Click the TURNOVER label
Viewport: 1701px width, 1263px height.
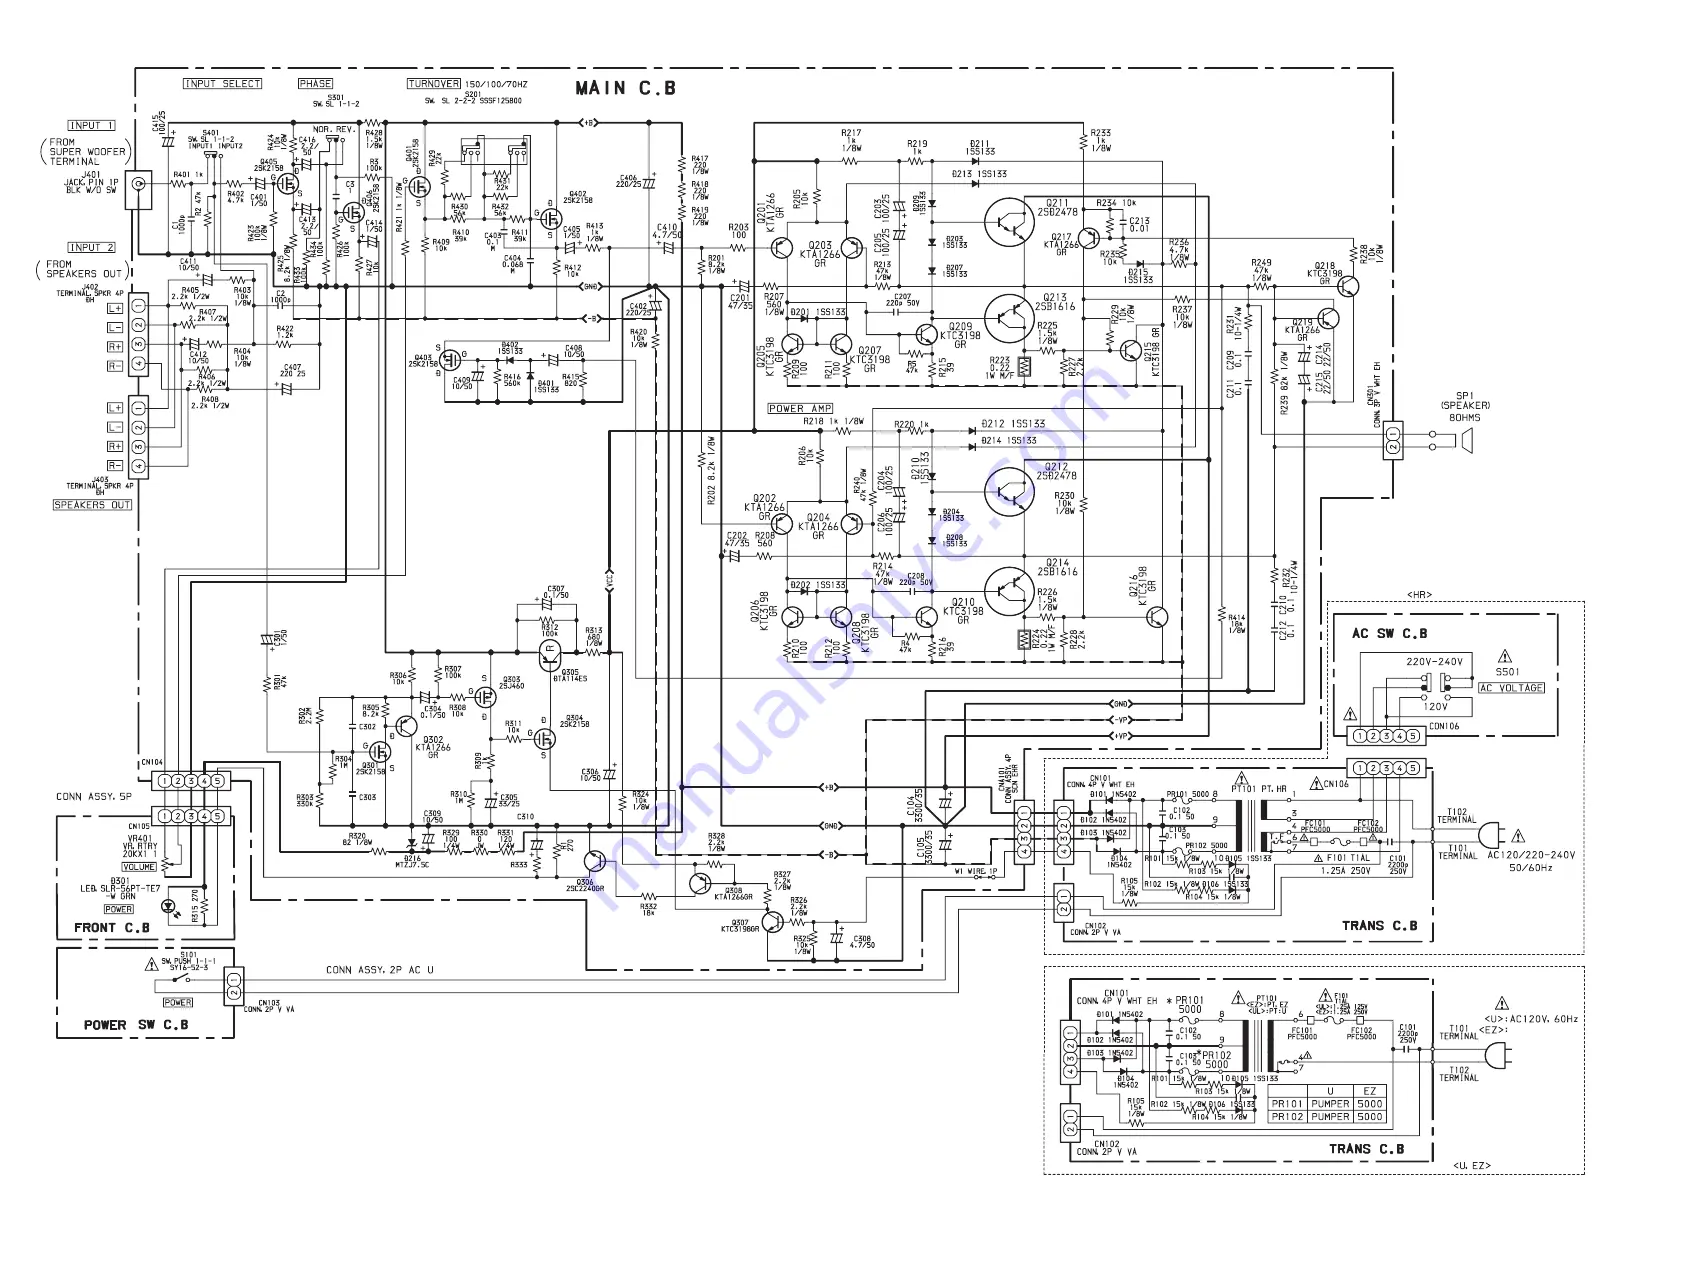[434, 84]
